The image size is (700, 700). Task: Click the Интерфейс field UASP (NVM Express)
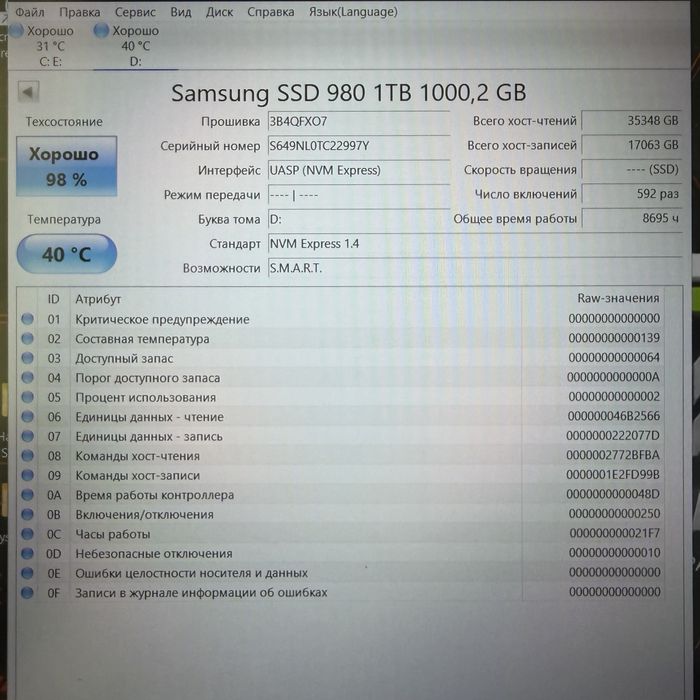tap(358, 171)
